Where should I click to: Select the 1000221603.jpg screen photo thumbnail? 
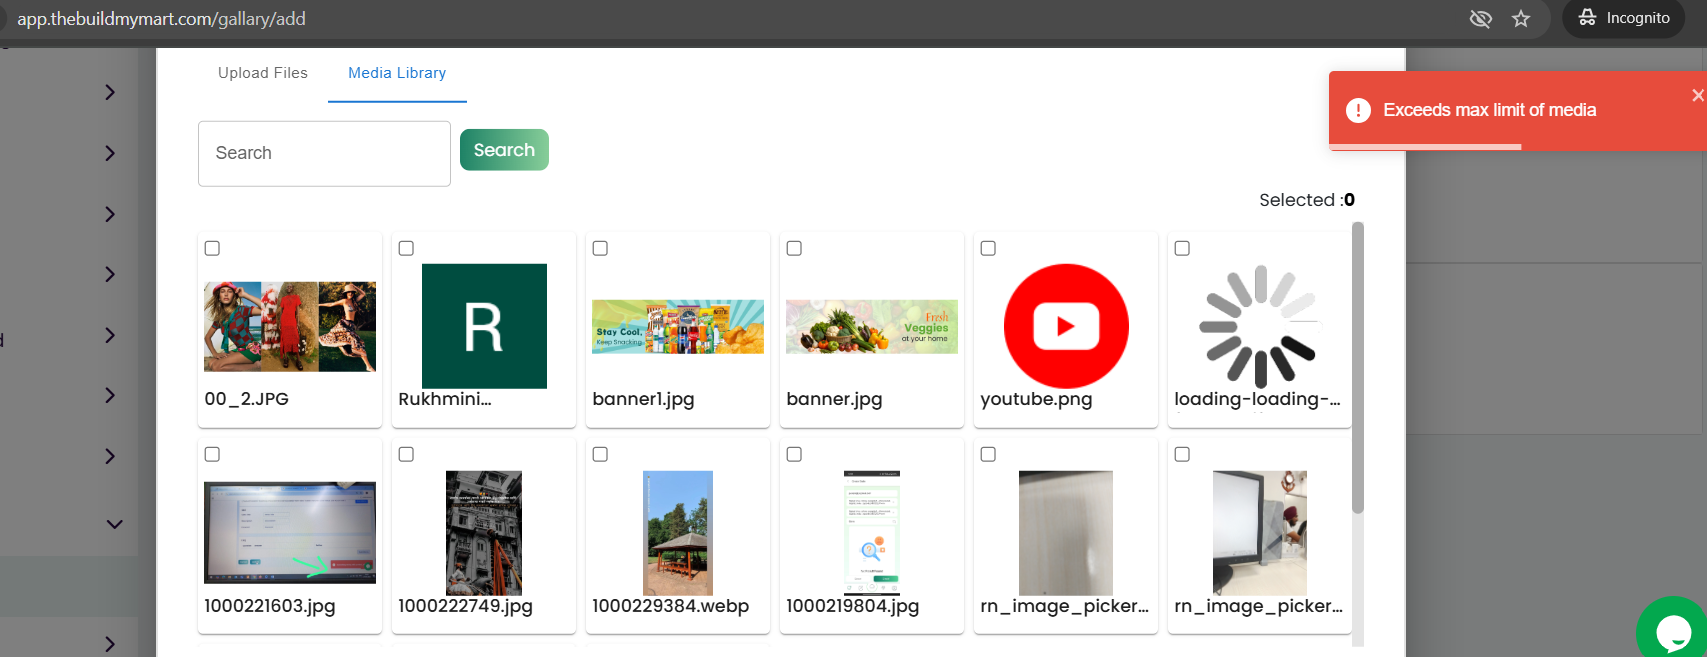coord(290,532)
